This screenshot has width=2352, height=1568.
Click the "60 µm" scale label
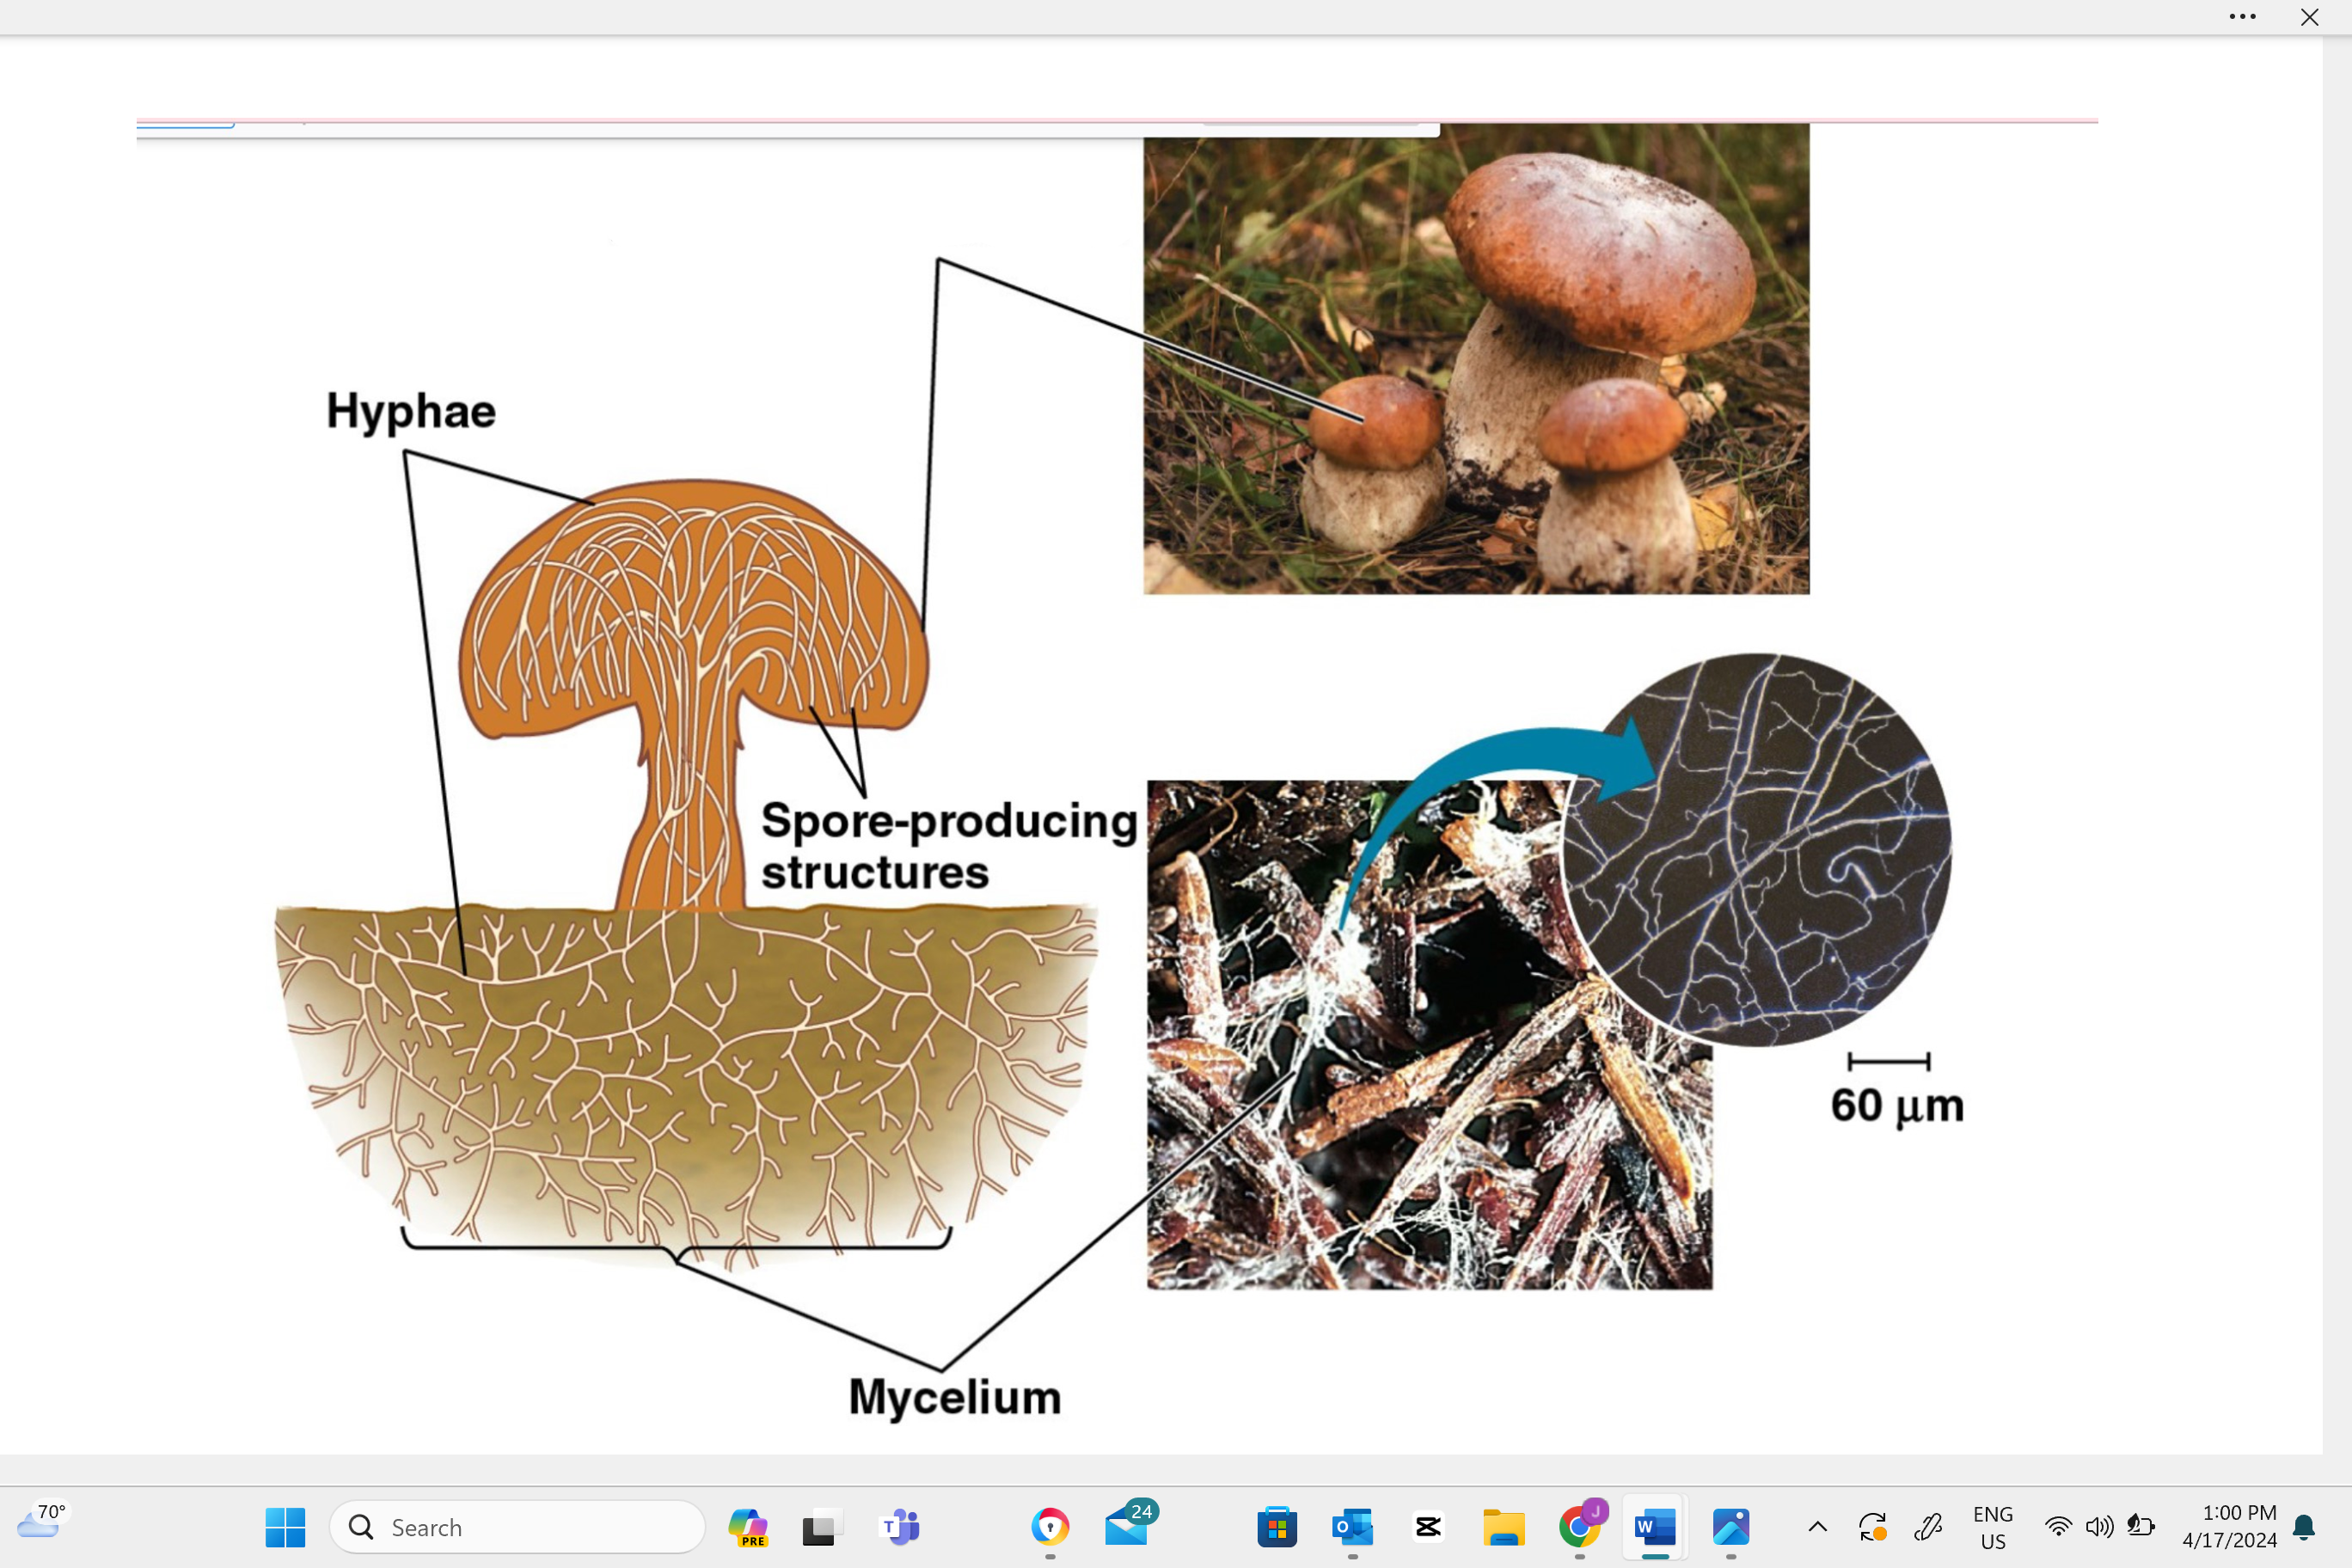point(1897,1106)
